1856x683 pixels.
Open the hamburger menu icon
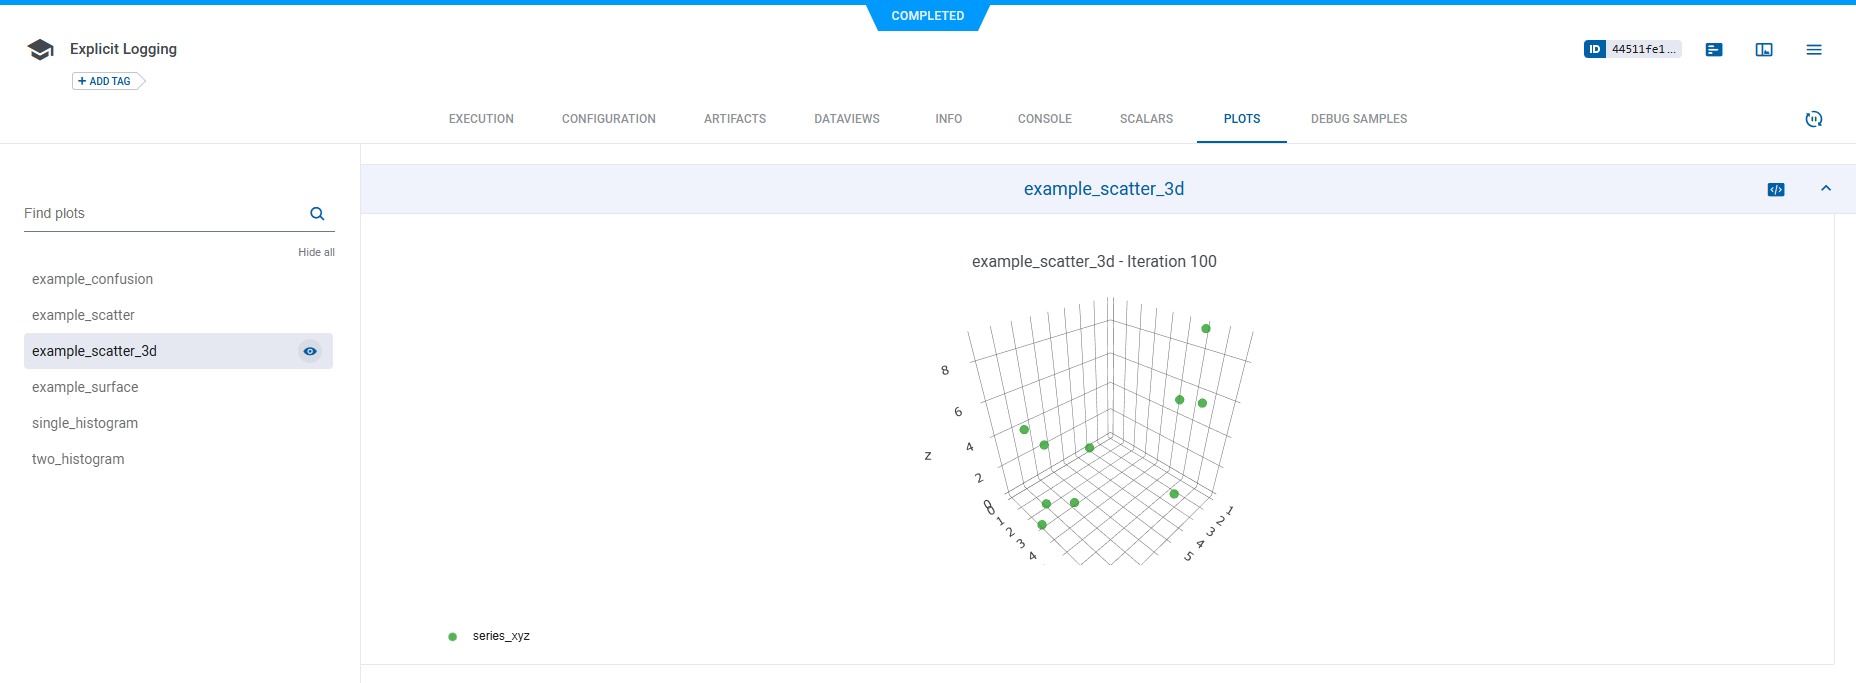[x=1814, y=50]
